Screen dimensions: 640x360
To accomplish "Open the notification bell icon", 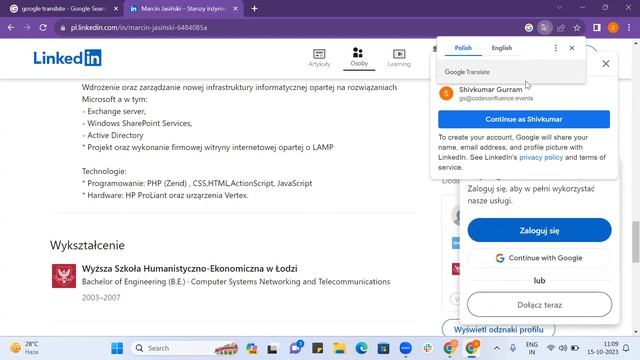I will pyautogui.click(x=626, y=348).
